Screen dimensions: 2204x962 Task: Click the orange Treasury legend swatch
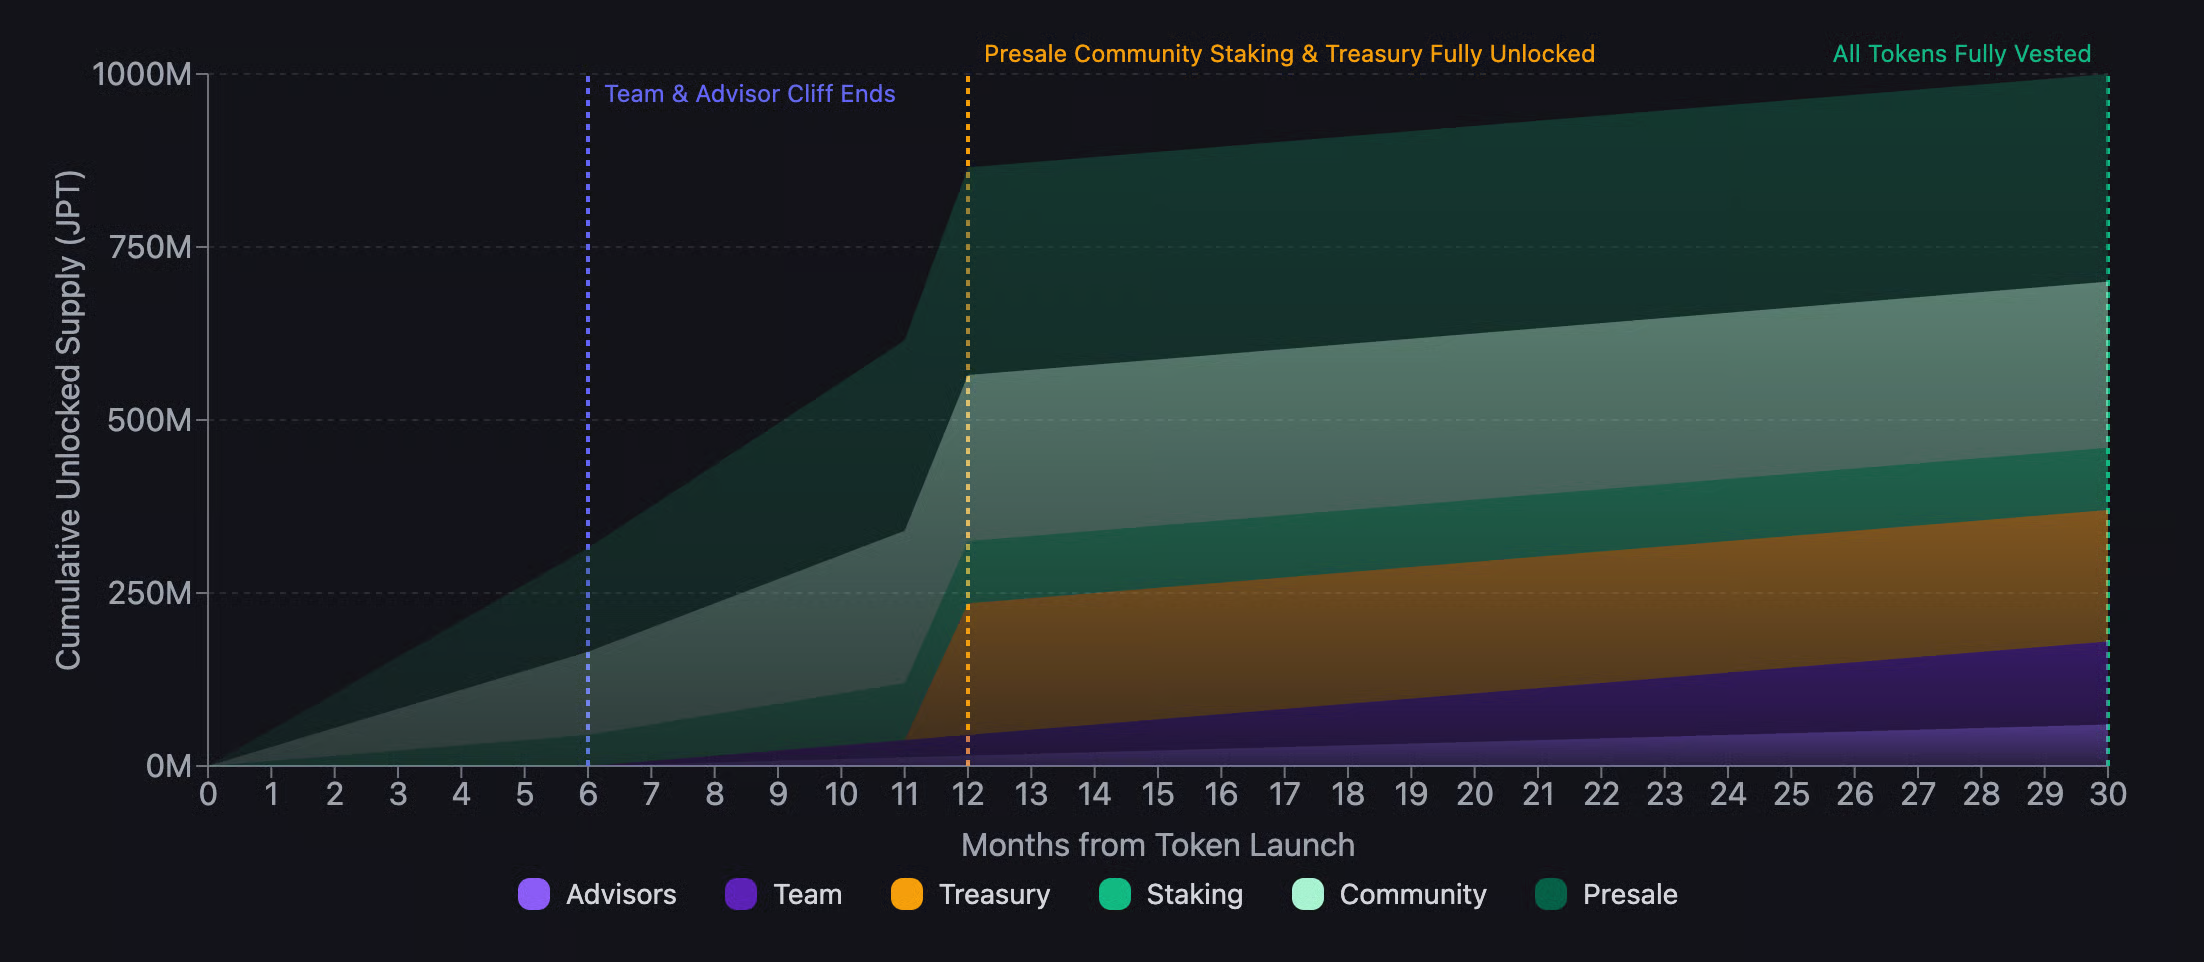(x=907, y=894)
